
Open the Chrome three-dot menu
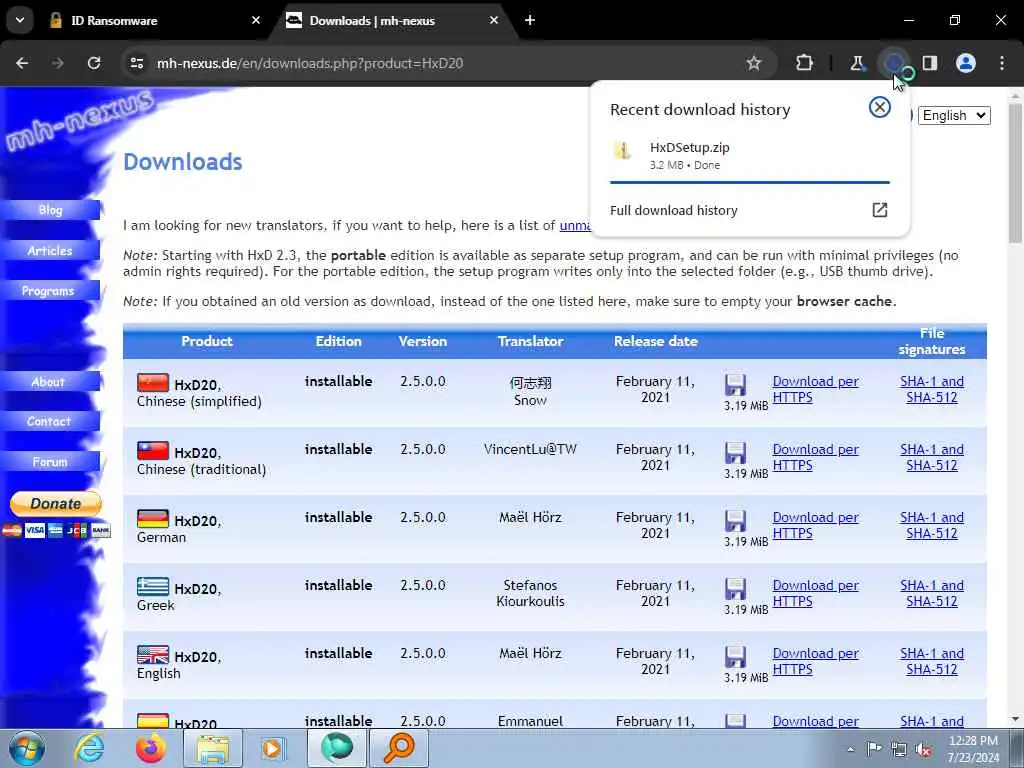[x=1002, y=63]
